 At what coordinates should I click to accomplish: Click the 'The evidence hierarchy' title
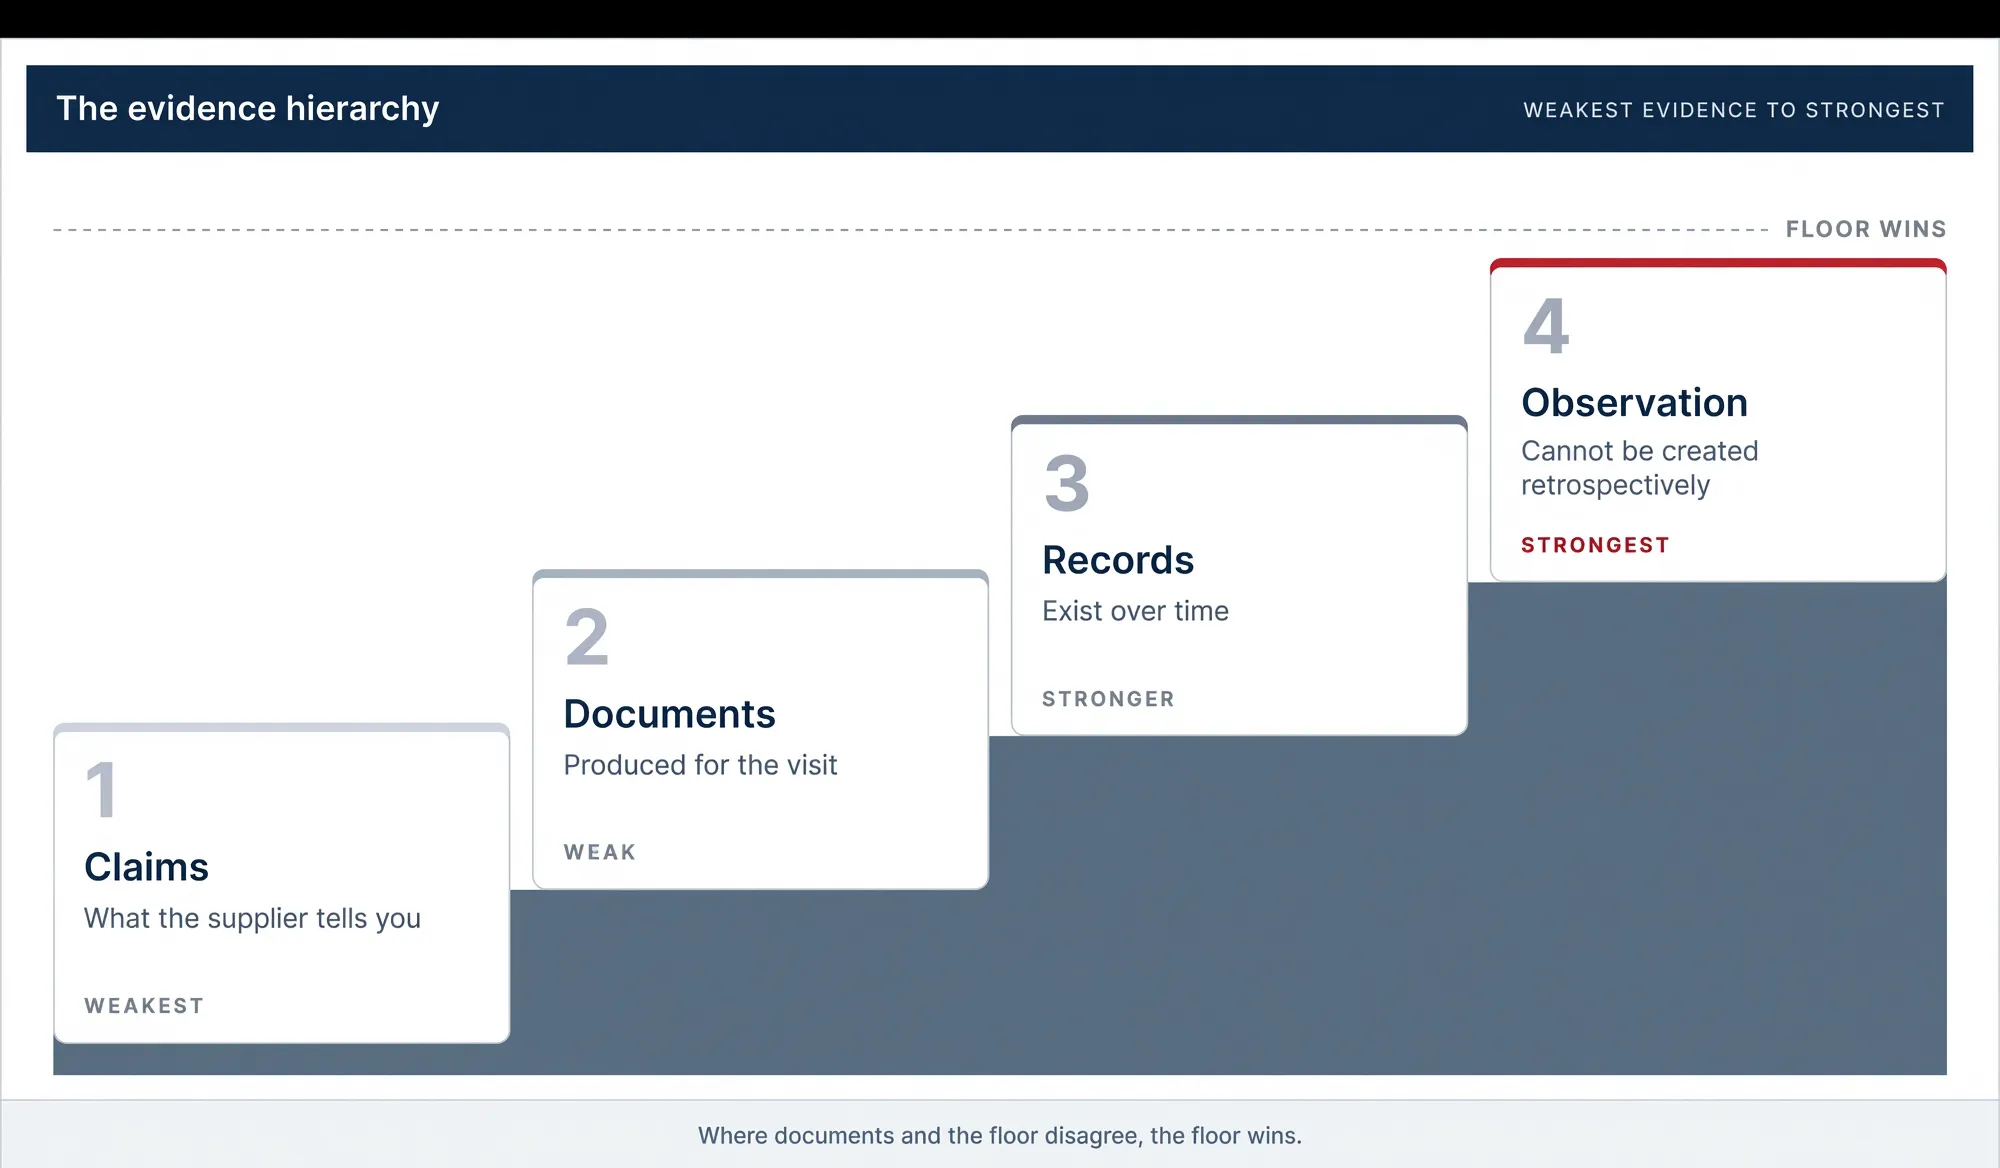tap(247, 108)
